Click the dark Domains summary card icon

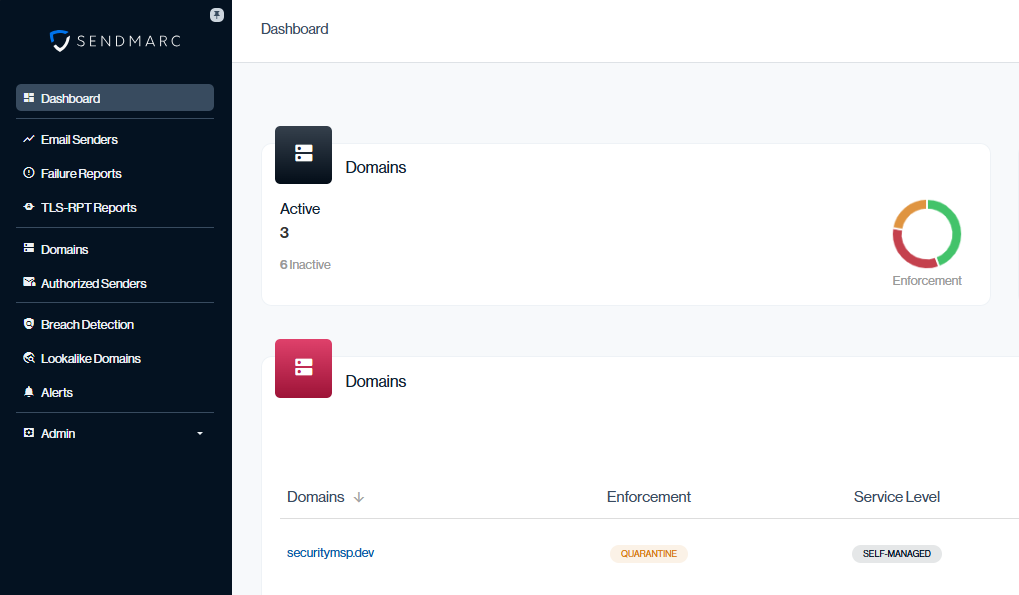pos(303,155)
